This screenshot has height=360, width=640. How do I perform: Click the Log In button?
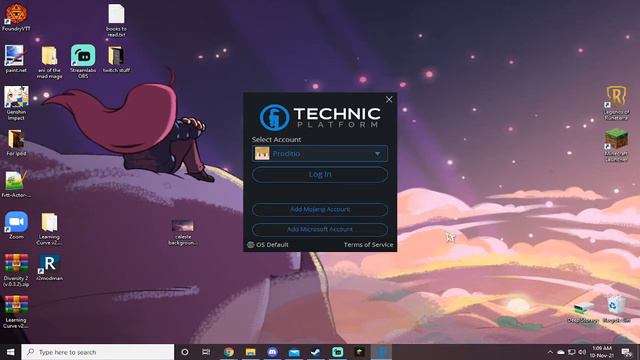[320, 174]
